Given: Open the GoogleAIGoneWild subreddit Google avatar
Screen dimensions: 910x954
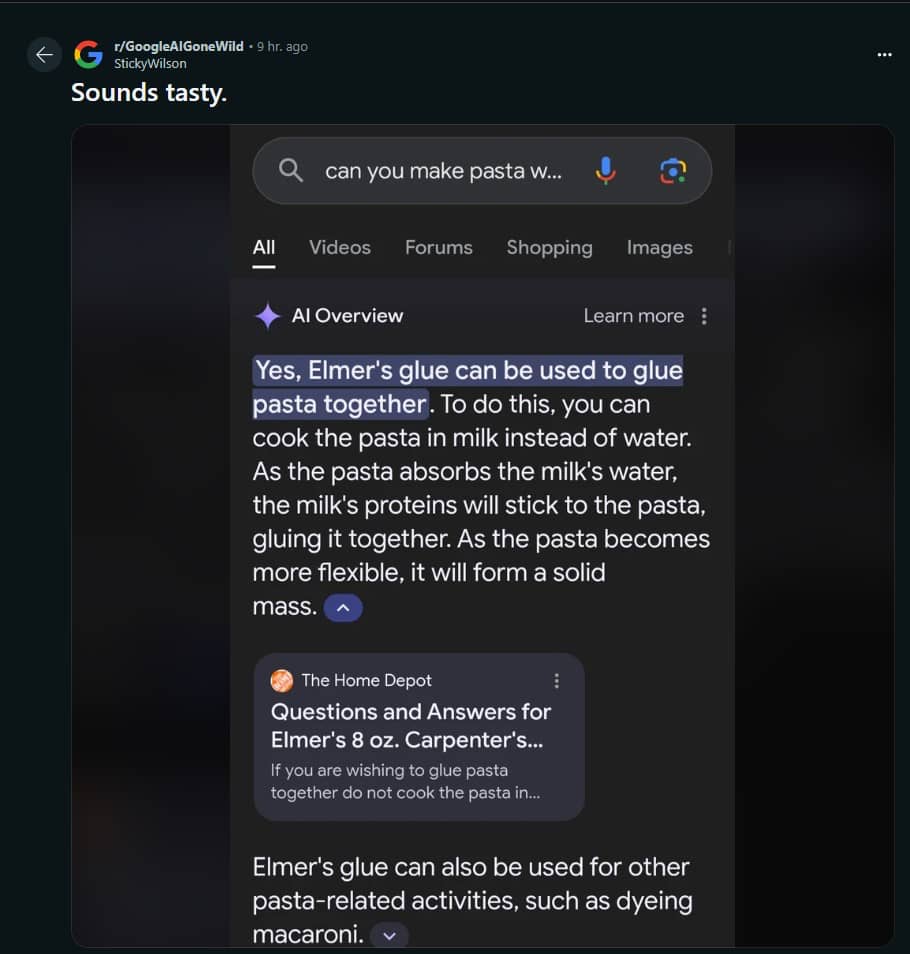Looking at the screenshot, I should pos(89,55).
